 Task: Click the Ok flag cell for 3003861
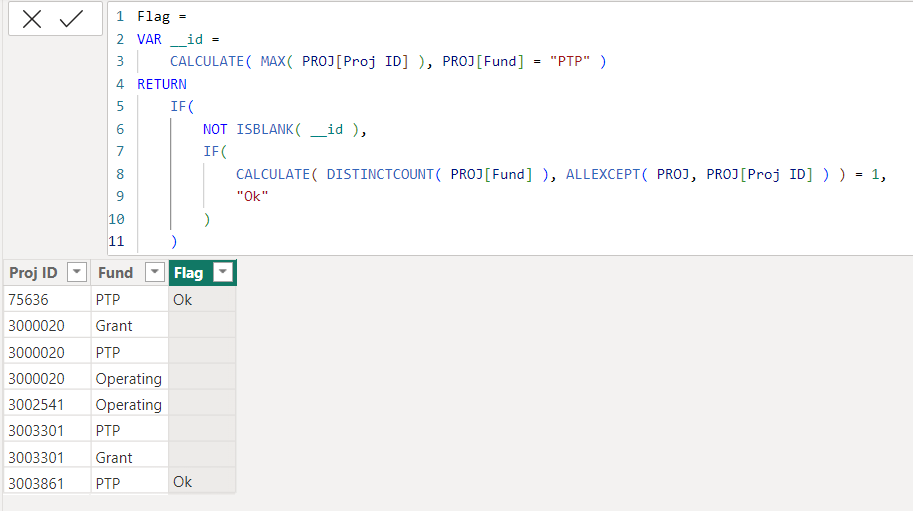tap(202, 482)
